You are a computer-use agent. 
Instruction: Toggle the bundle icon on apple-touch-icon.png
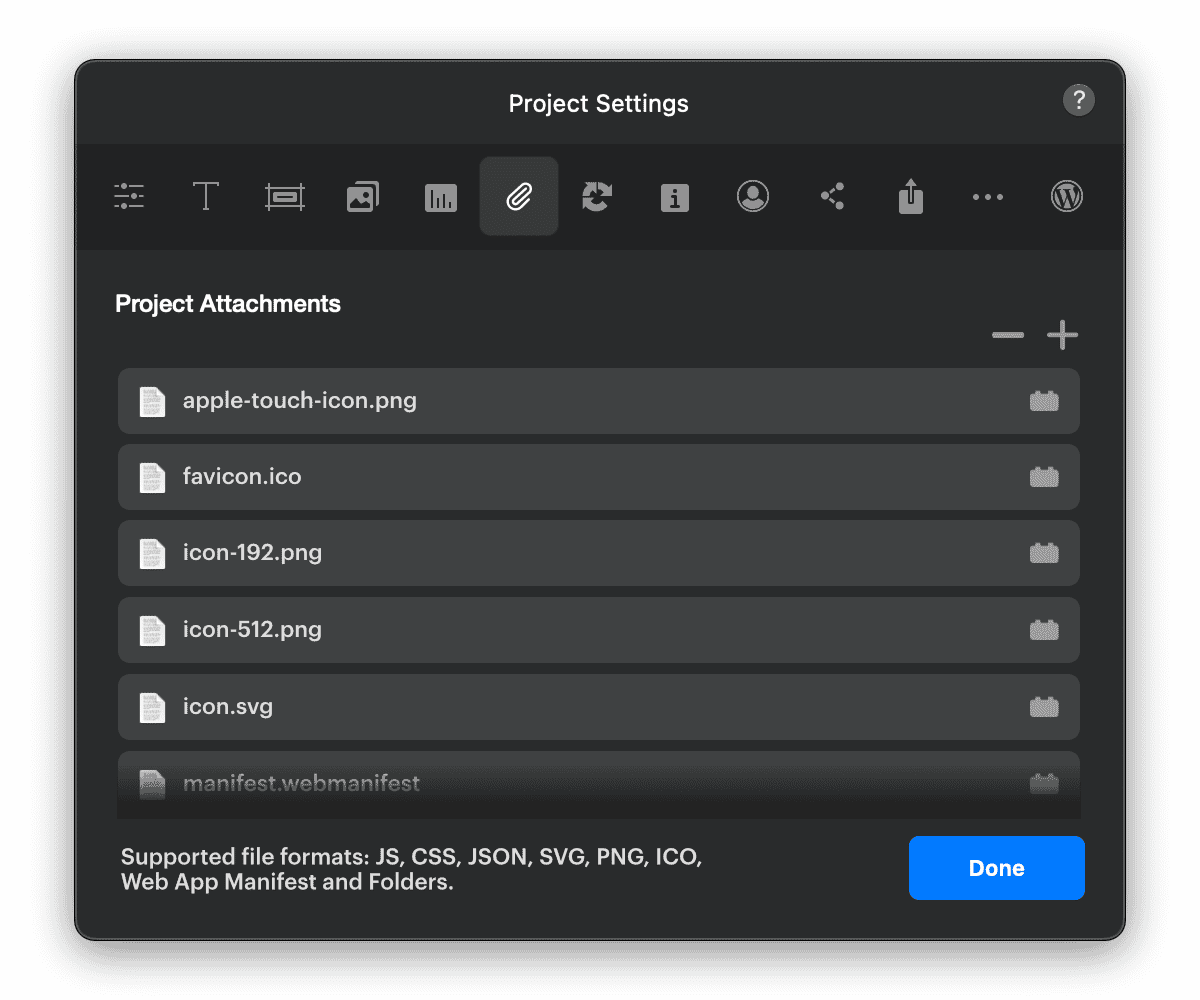(x=1044, y=401)
